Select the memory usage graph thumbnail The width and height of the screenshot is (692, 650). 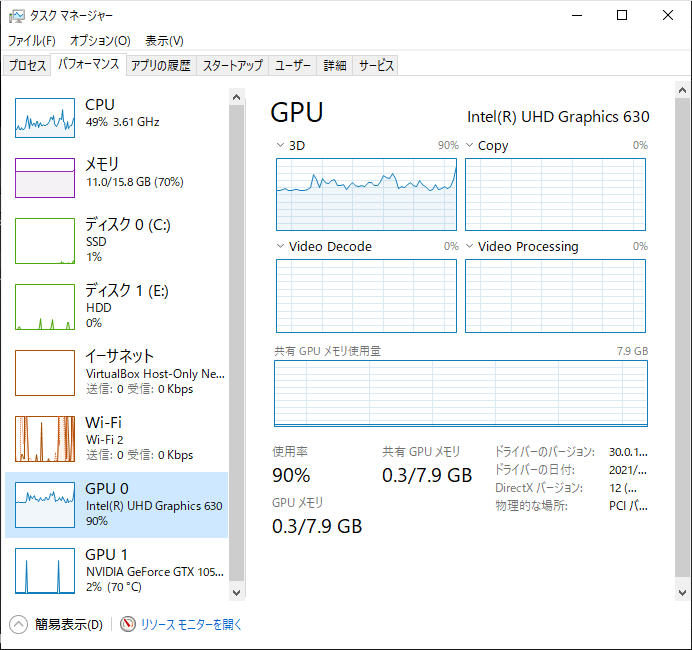tap(45, 177)
